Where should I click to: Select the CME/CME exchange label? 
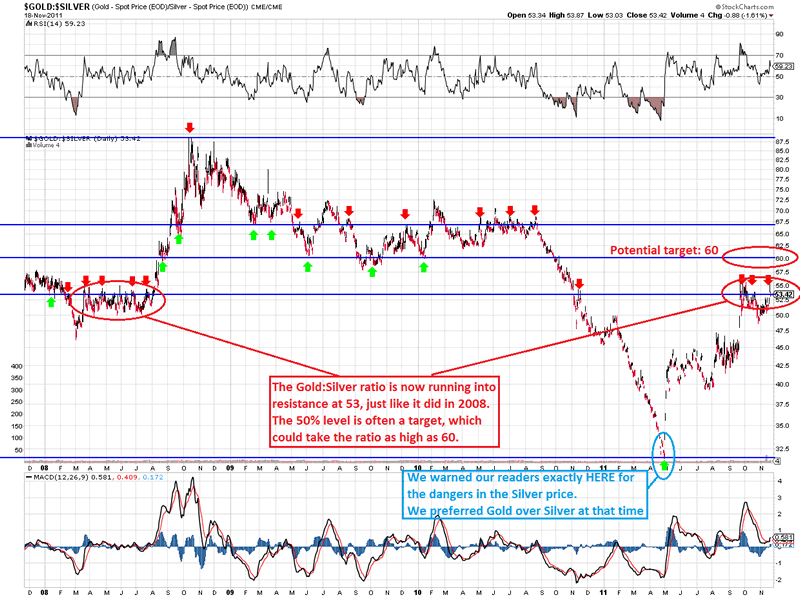tap(266, 7)
